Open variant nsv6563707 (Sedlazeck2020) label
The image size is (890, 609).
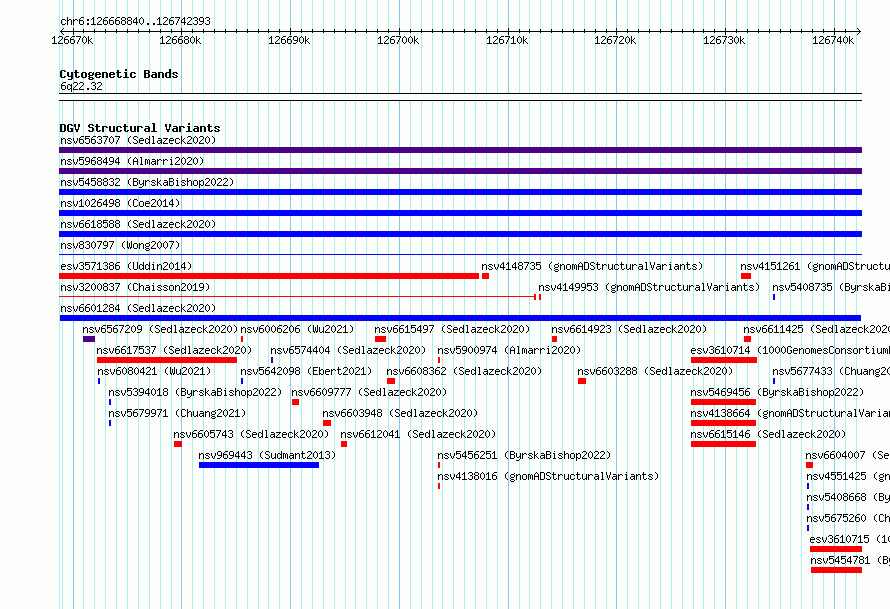[138, 140]
